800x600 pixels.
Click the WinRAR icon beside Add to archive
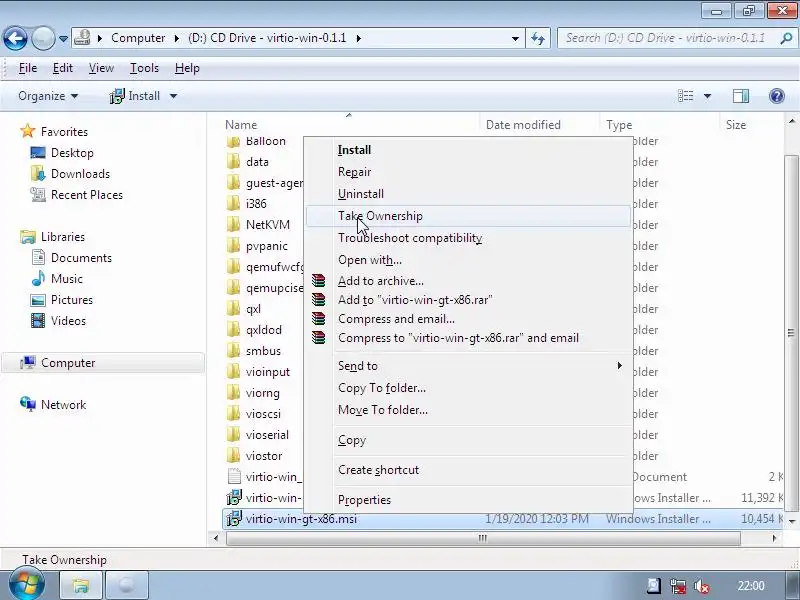coord(318,280)
